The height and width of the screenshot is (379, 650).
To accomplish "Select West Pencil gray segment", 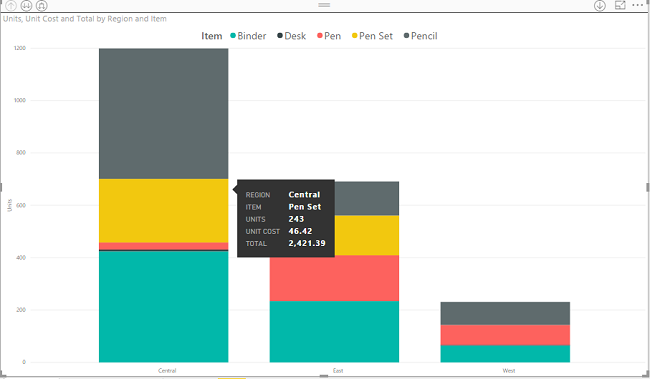I will 505,313.
